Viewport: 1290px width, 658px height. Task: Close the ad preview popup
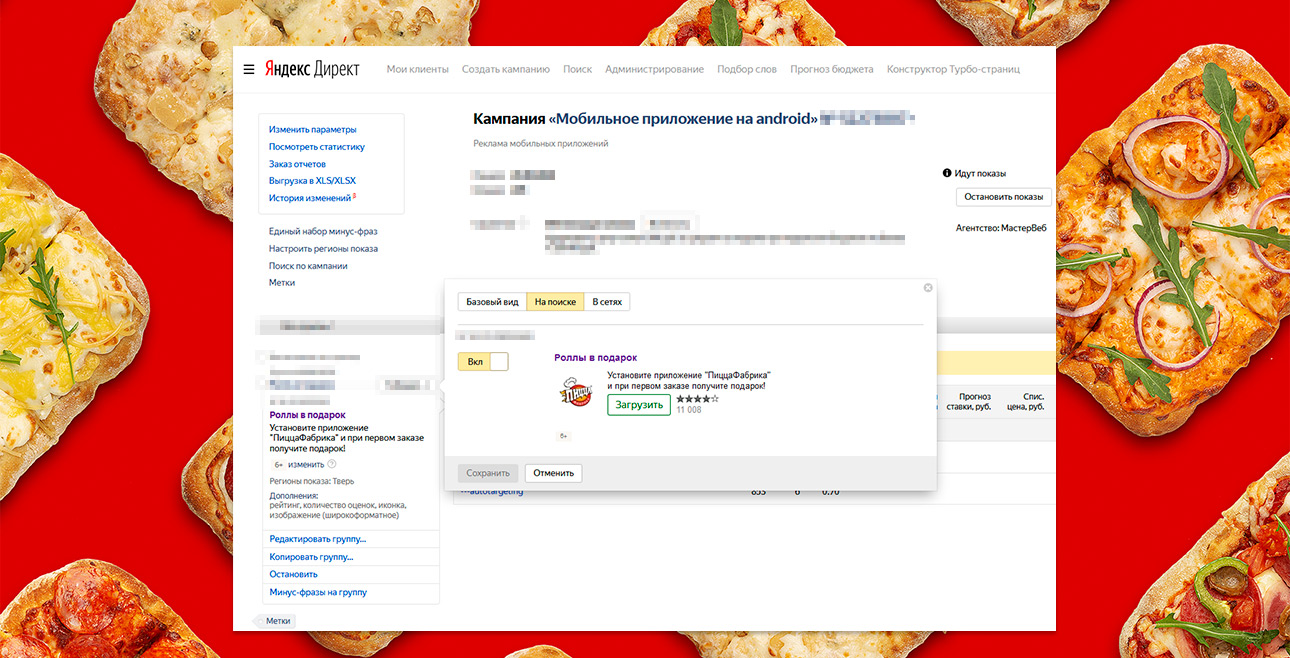[x=927, y=288]
